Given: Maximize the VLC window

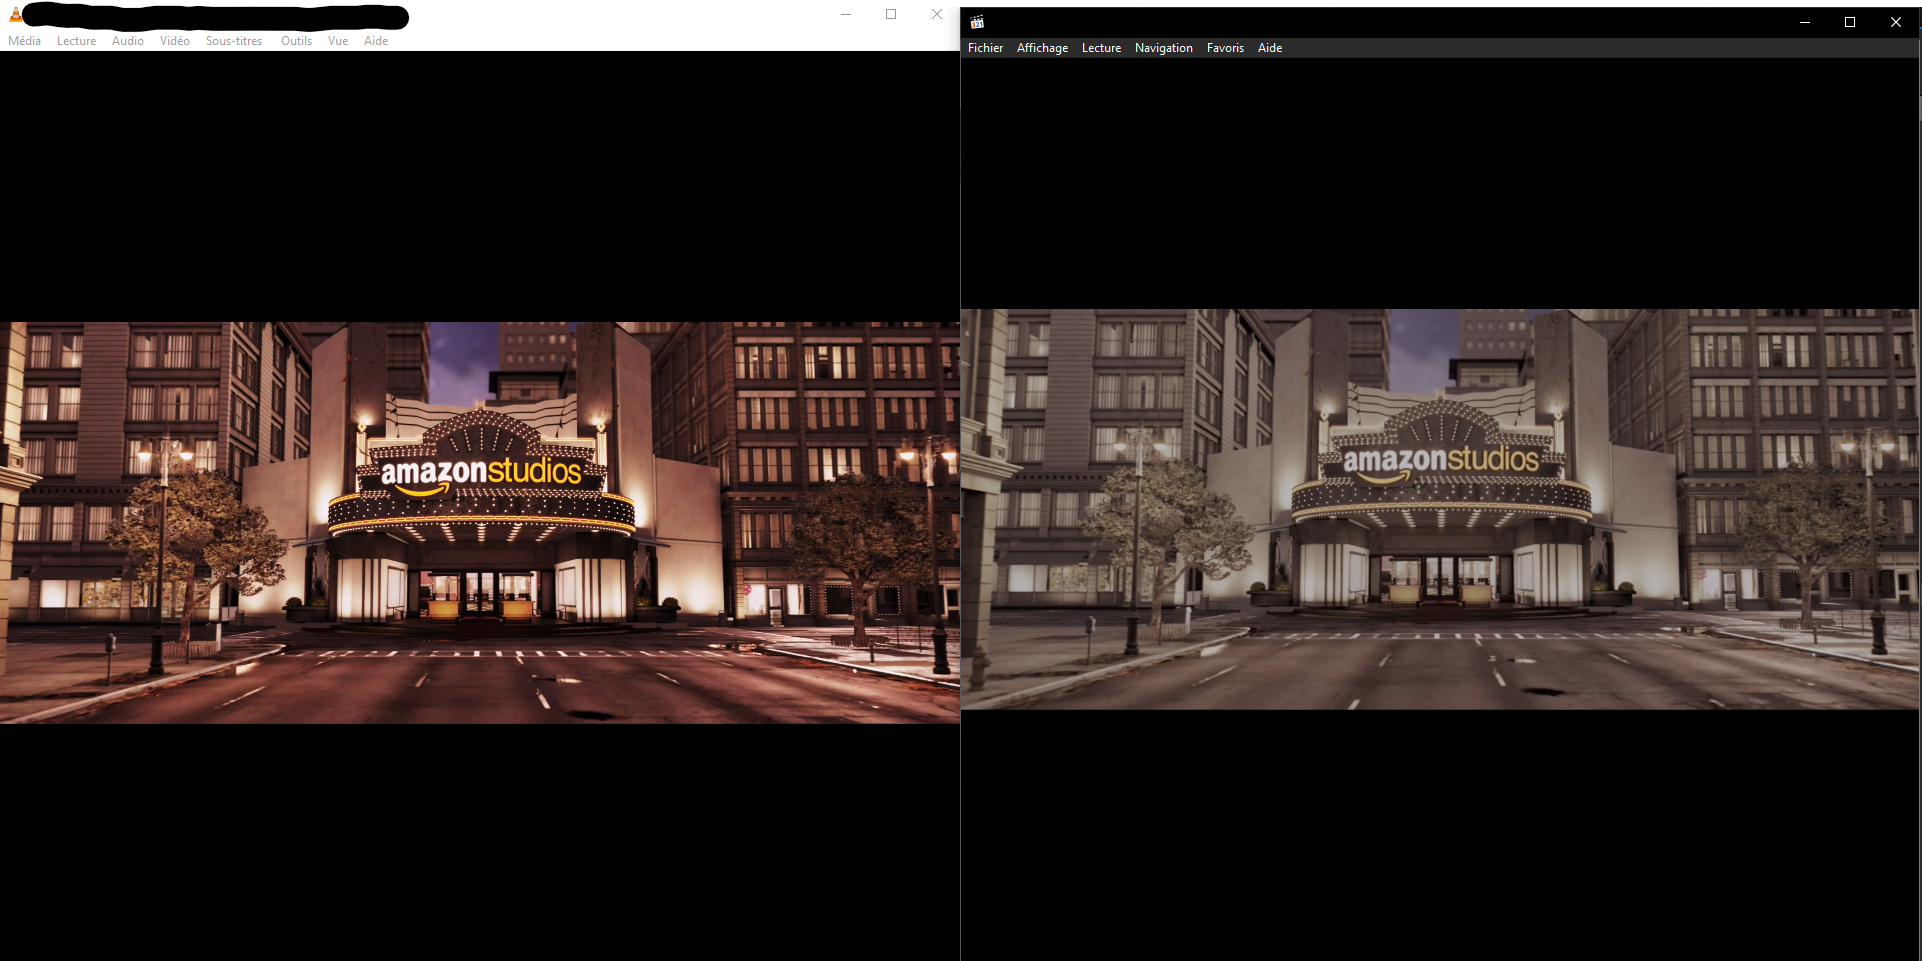Looking at the screenshot, I should click(x=891, y=14).
